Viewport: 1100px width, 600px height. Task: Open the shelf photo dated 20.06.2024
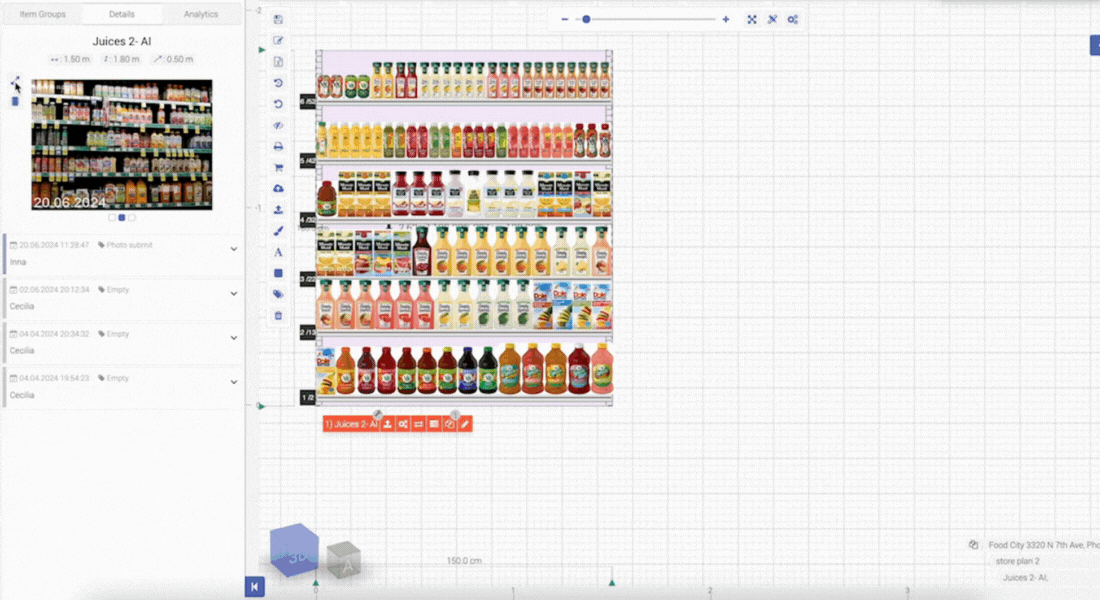coord(122,145)
